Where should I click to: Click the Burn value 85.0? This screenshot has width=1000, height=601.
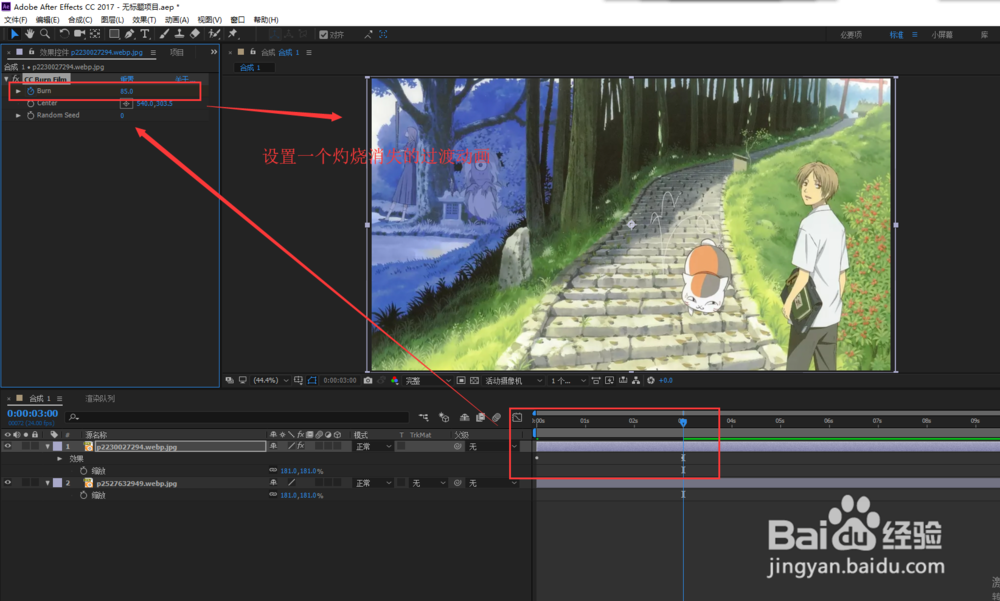(x=126, y=91)
